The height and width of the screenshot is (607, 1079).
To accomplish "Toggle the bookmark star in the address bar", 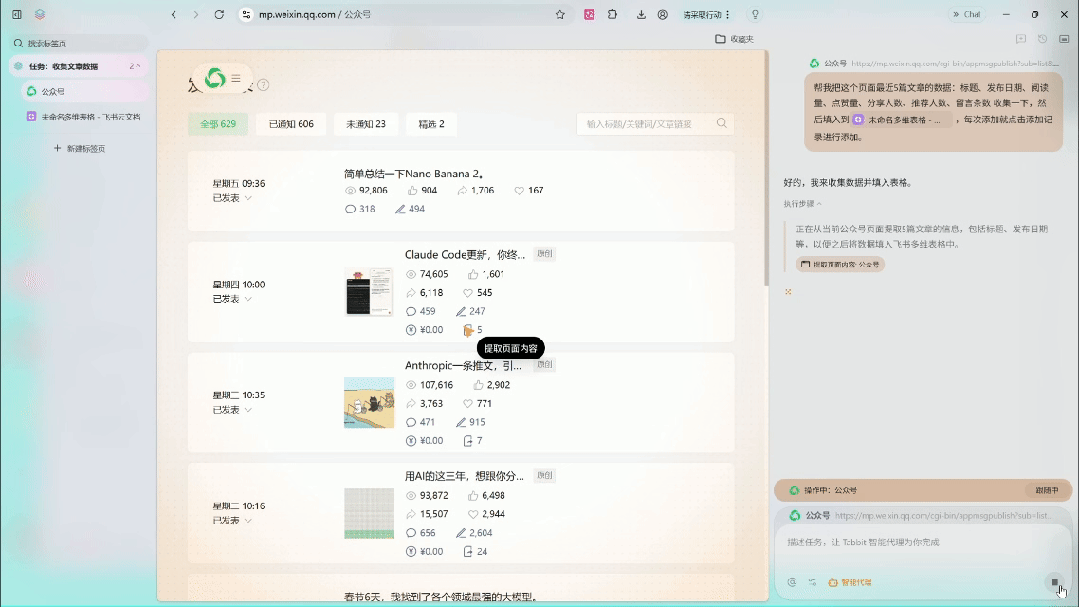I will pyautogui.click(x=560, y=14).
